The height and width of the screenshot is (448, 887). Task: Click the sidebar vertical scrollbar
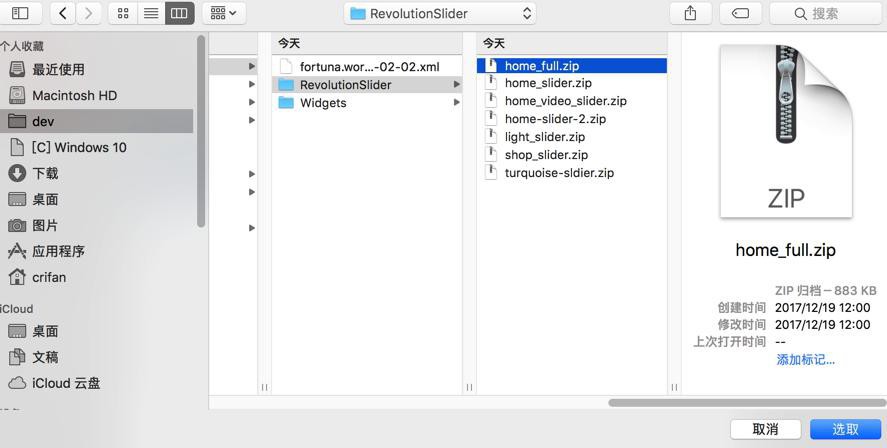[200, 131]
